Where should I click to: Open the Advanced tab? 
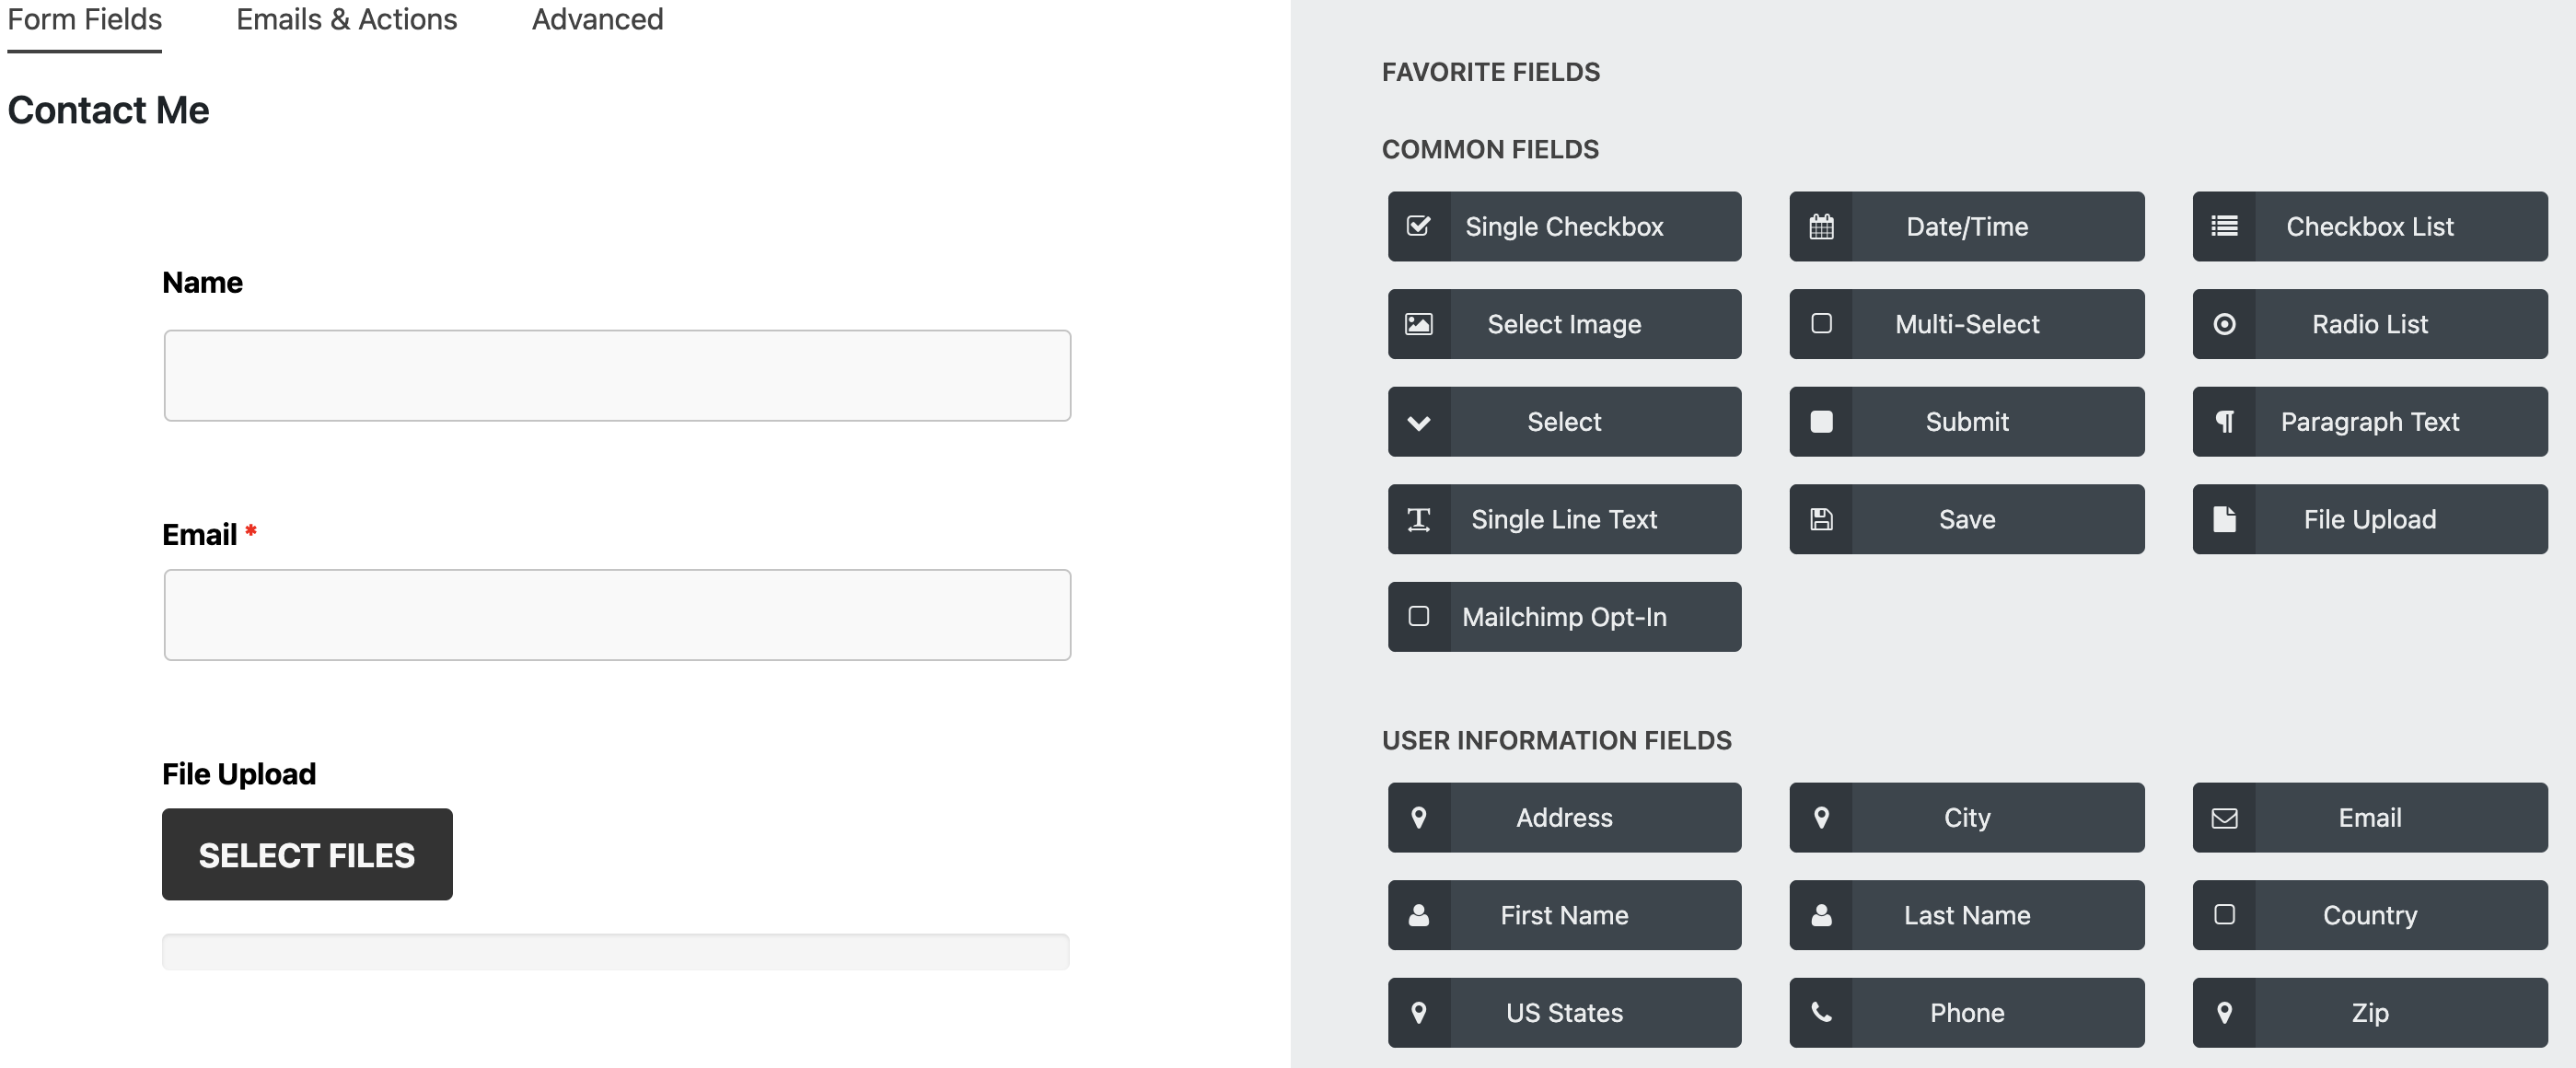coord(597,20)
